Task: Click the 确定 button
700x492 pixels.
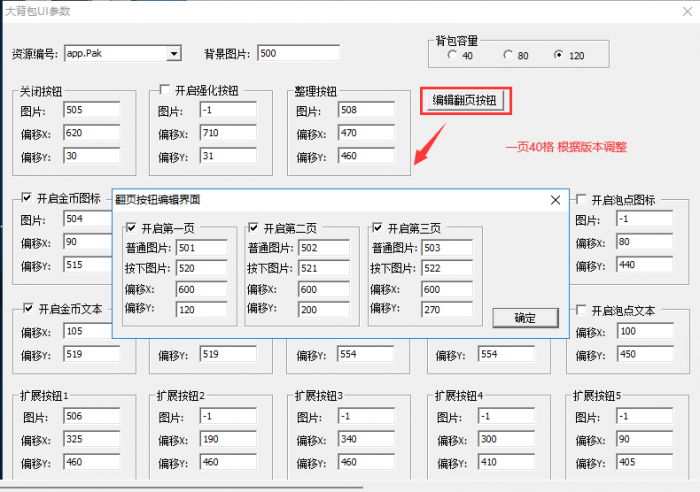Action: pyautogui.click(x=525, y=317)
